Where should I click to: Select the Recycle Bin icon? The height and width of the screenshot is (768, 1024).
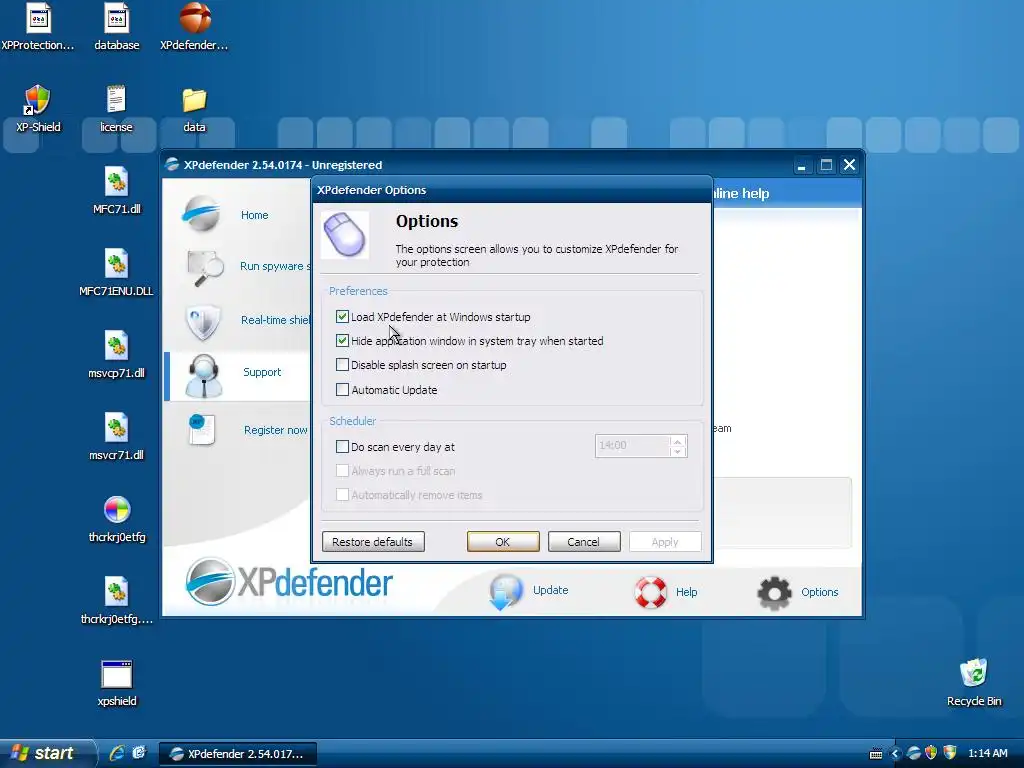point(974,673)
